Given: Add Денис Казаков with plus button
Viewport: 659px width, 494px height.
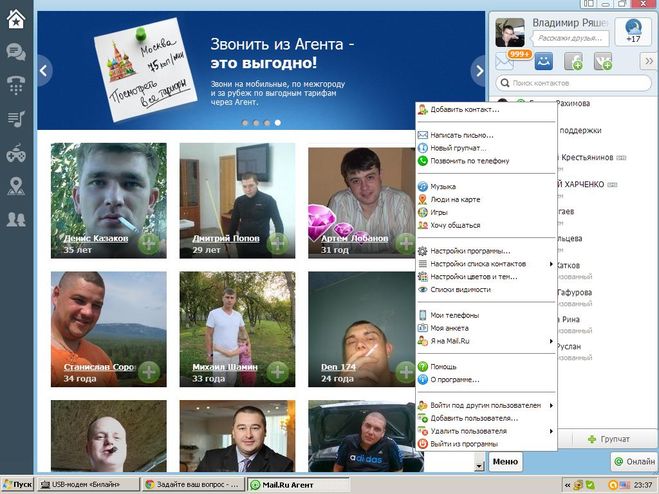Looking at the screenshot, I should point(149,243).
